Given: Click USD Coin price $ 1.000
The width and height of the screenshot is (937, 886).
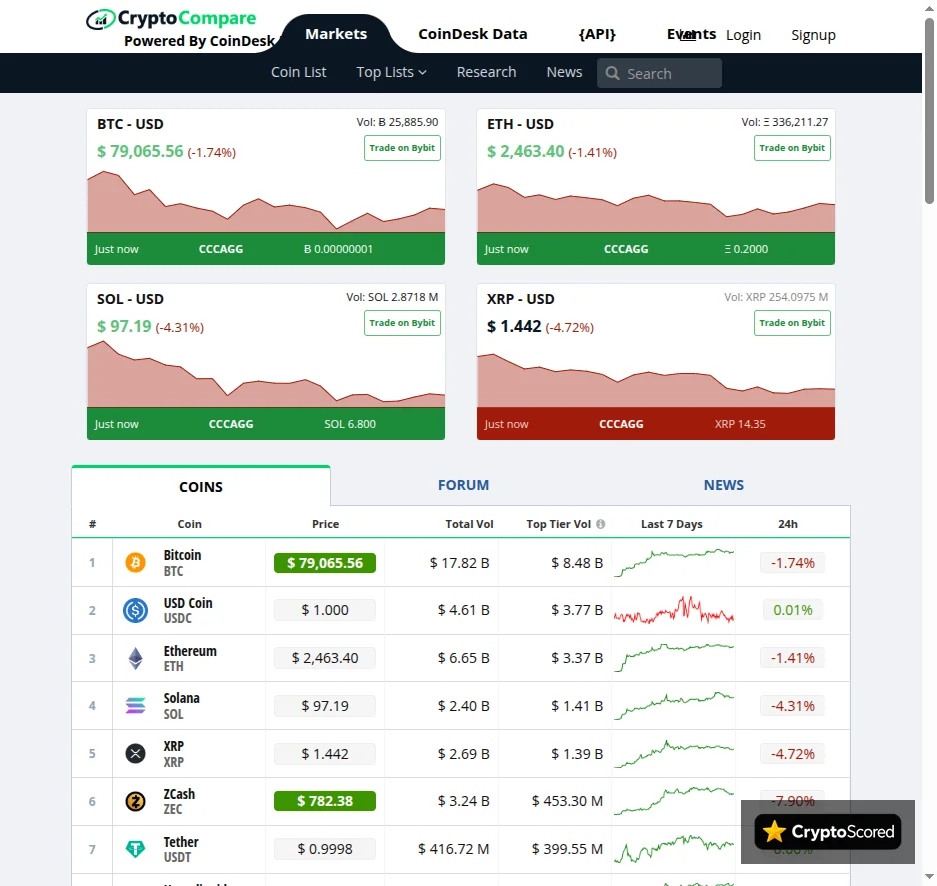Looking at the screenshot, I should pyautogui.click(x=325, y=610).
